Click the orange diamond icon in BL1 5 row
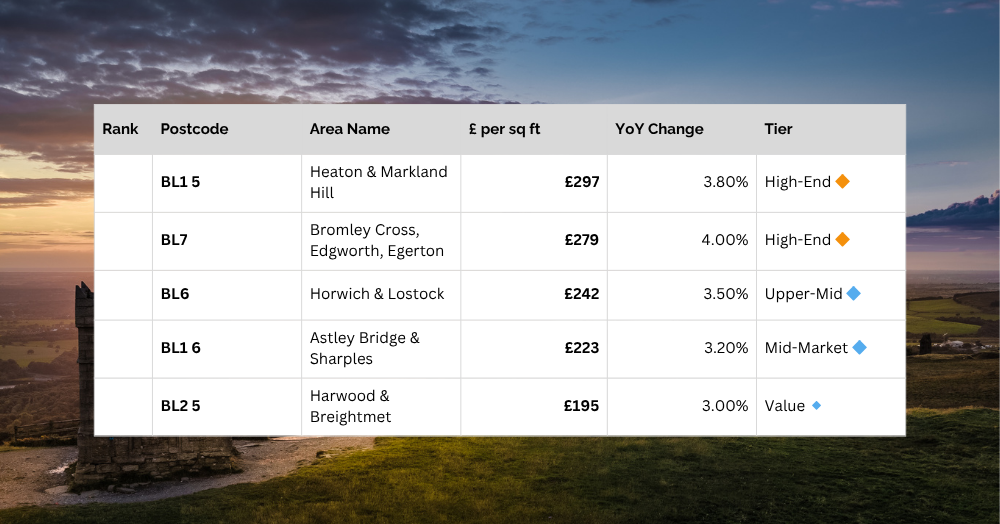Viewport: 1000px width, 524px height. tap(842, 182)
